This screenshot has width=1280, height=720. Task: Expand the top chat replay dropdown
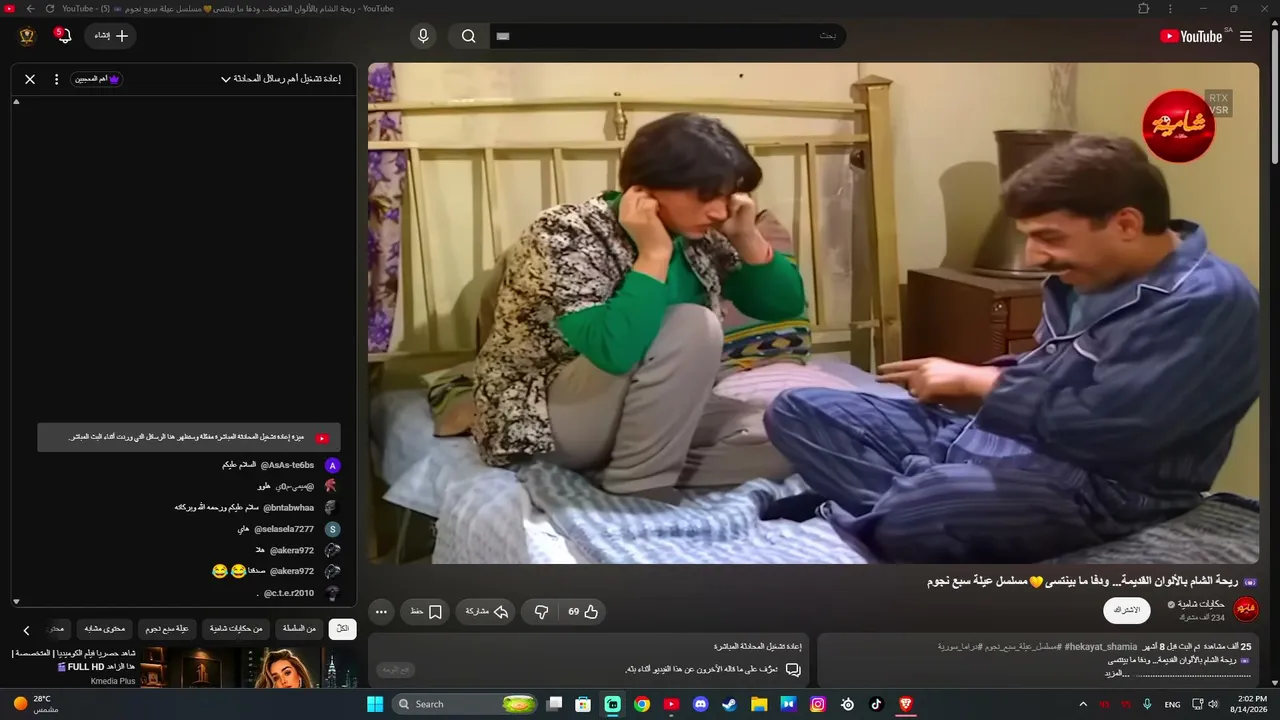click(280, 79)
